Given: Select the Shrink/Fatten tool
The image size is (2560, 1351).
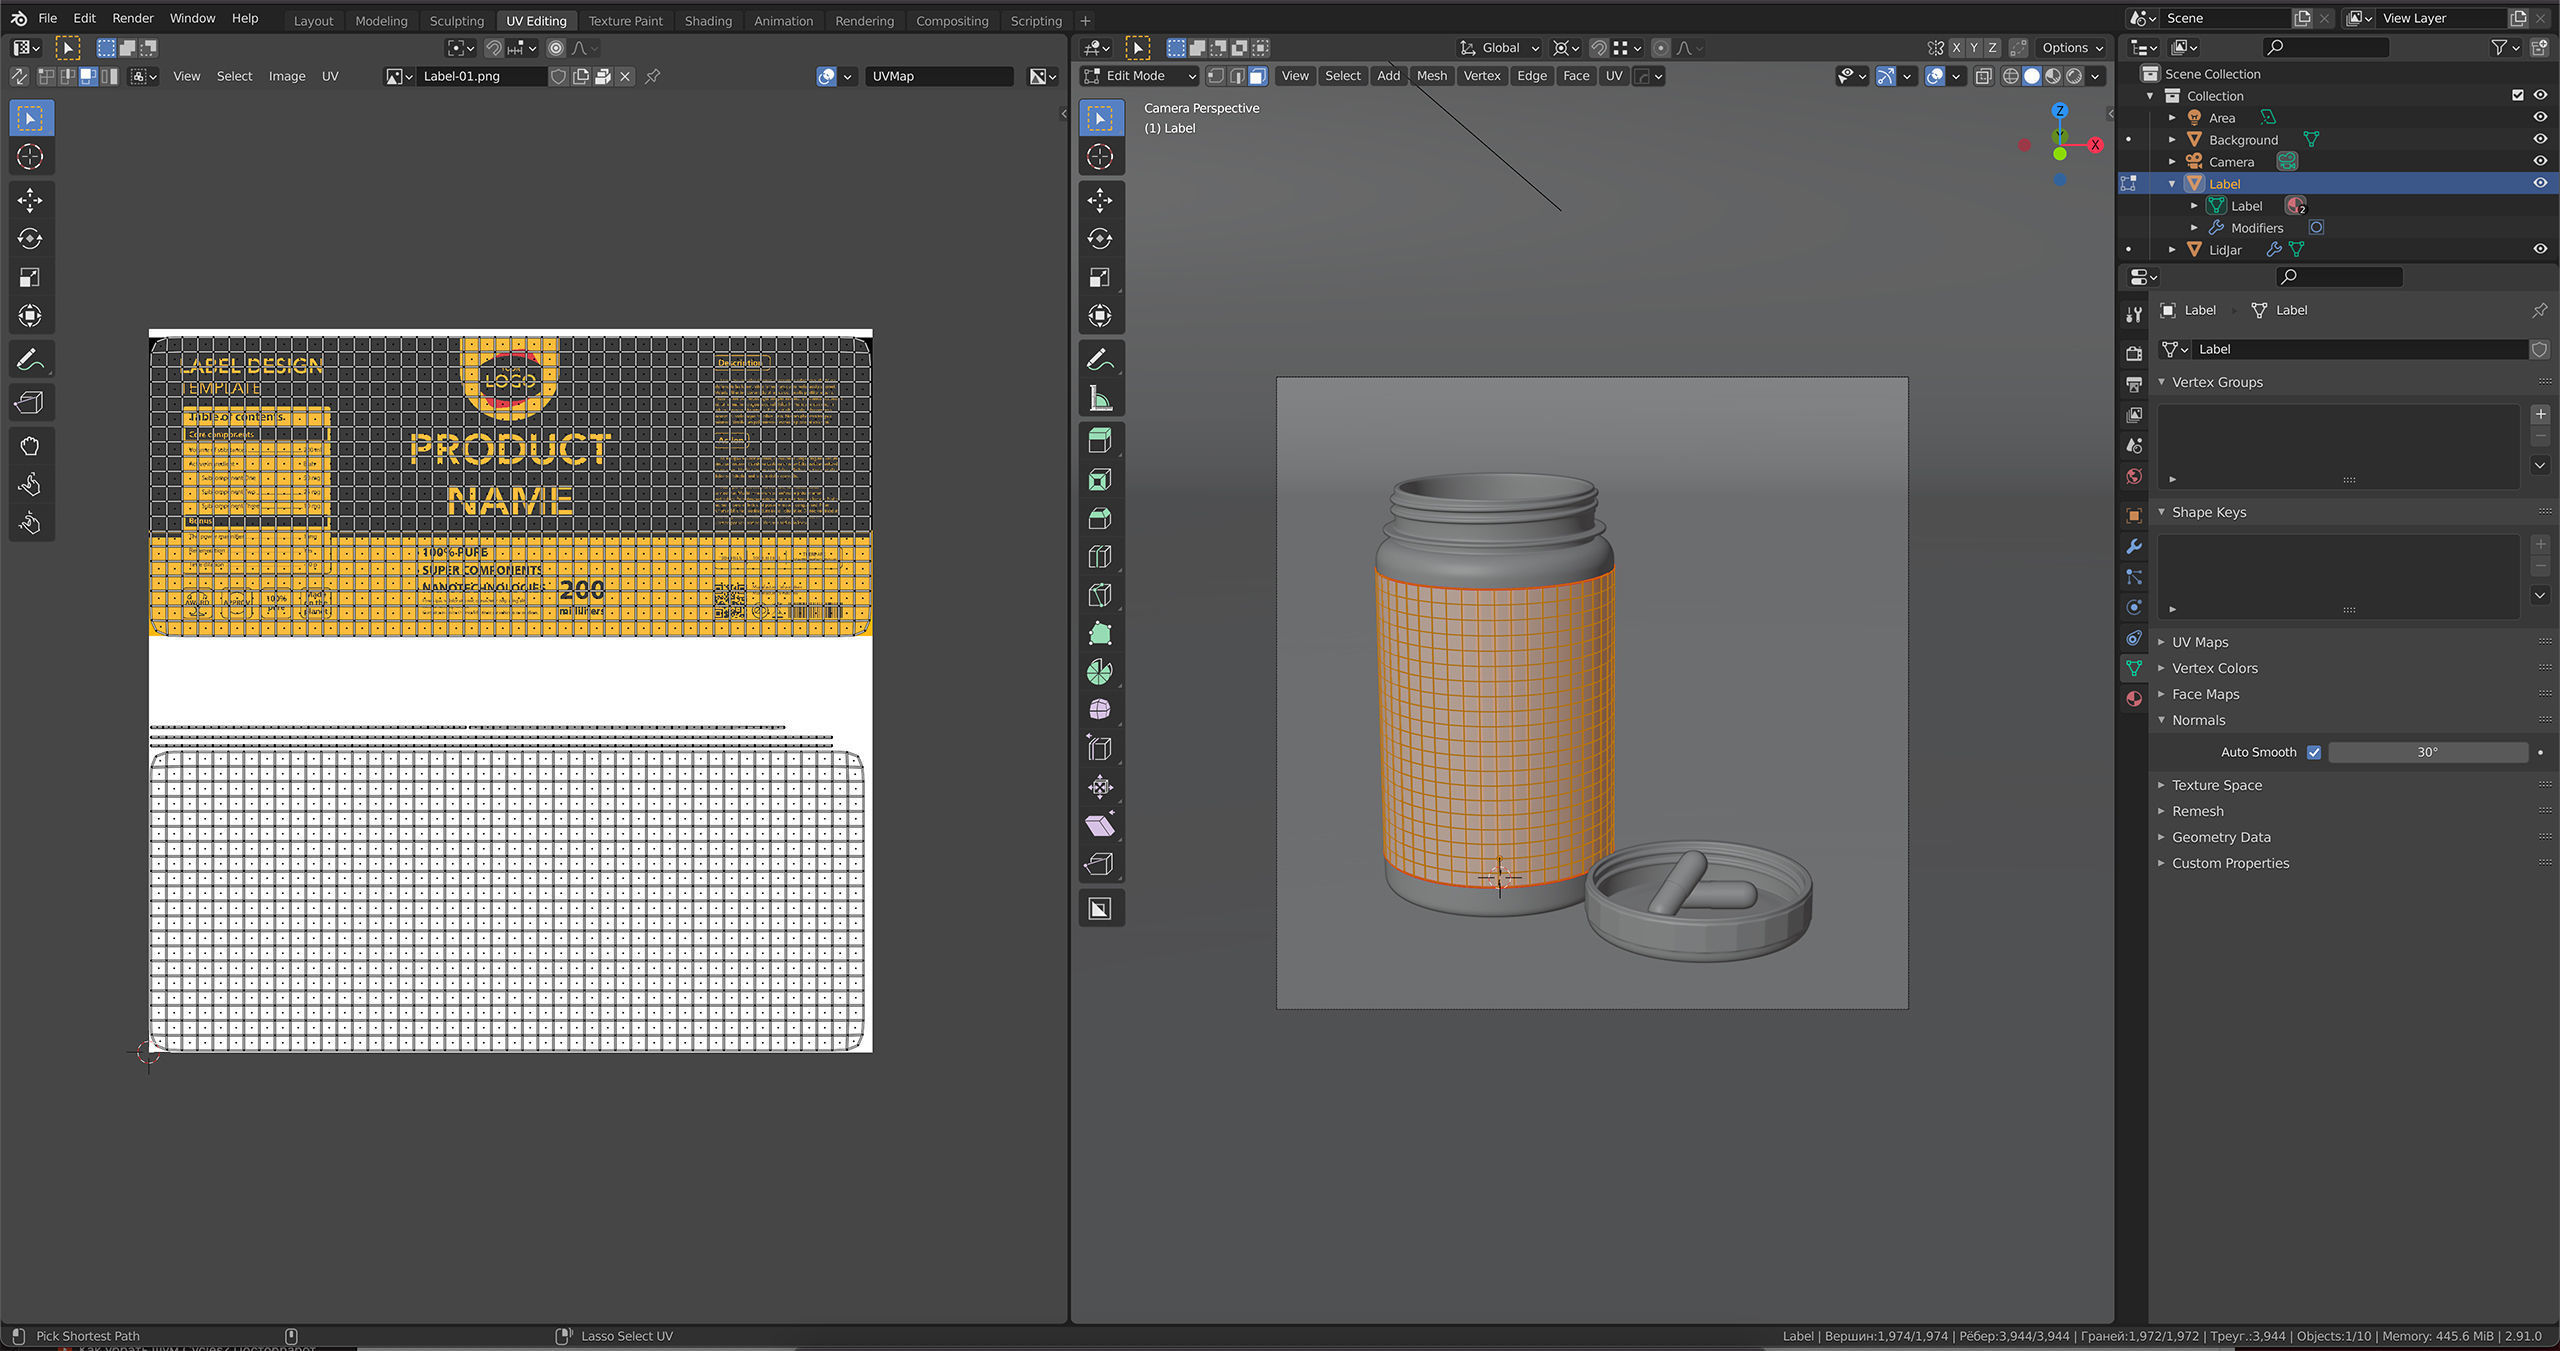Looking at the screenshot, I should point(1100,787).
